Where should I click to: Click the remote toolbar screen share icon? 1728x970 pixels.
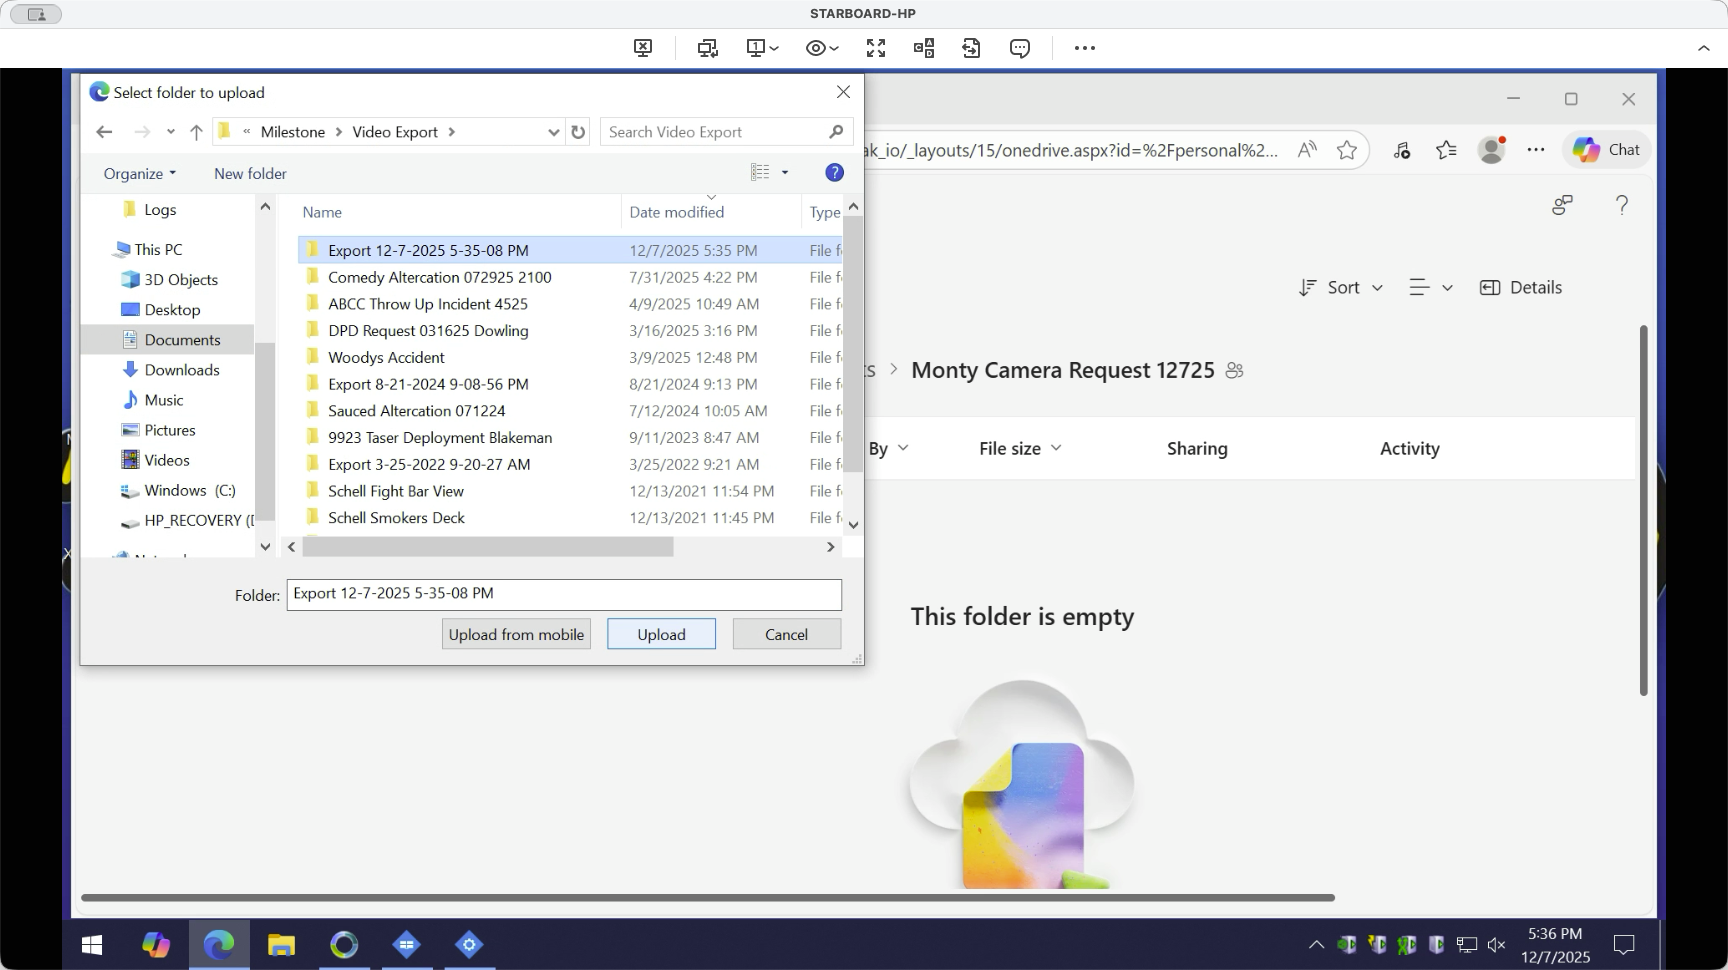(x=708, y=48)
